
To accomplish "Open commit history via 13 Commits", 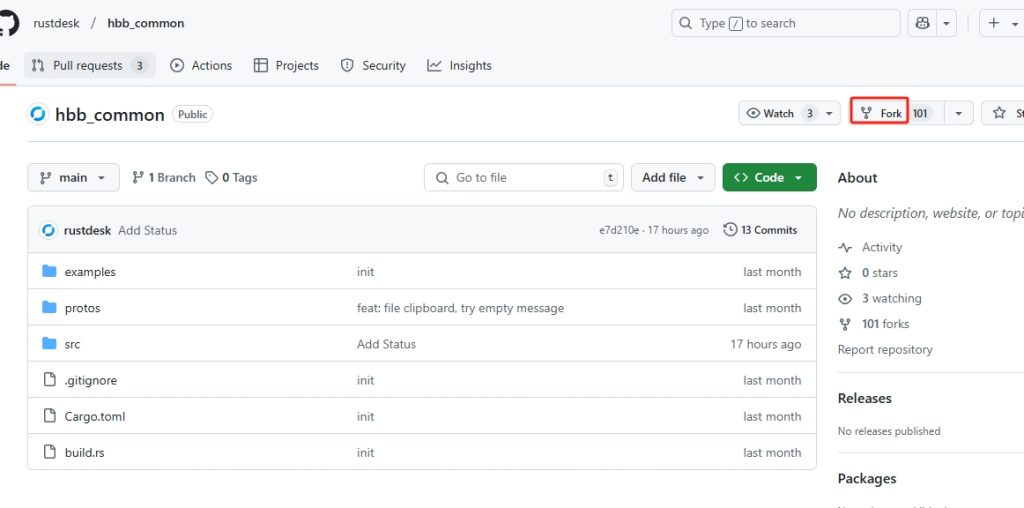I will (760, 230).
